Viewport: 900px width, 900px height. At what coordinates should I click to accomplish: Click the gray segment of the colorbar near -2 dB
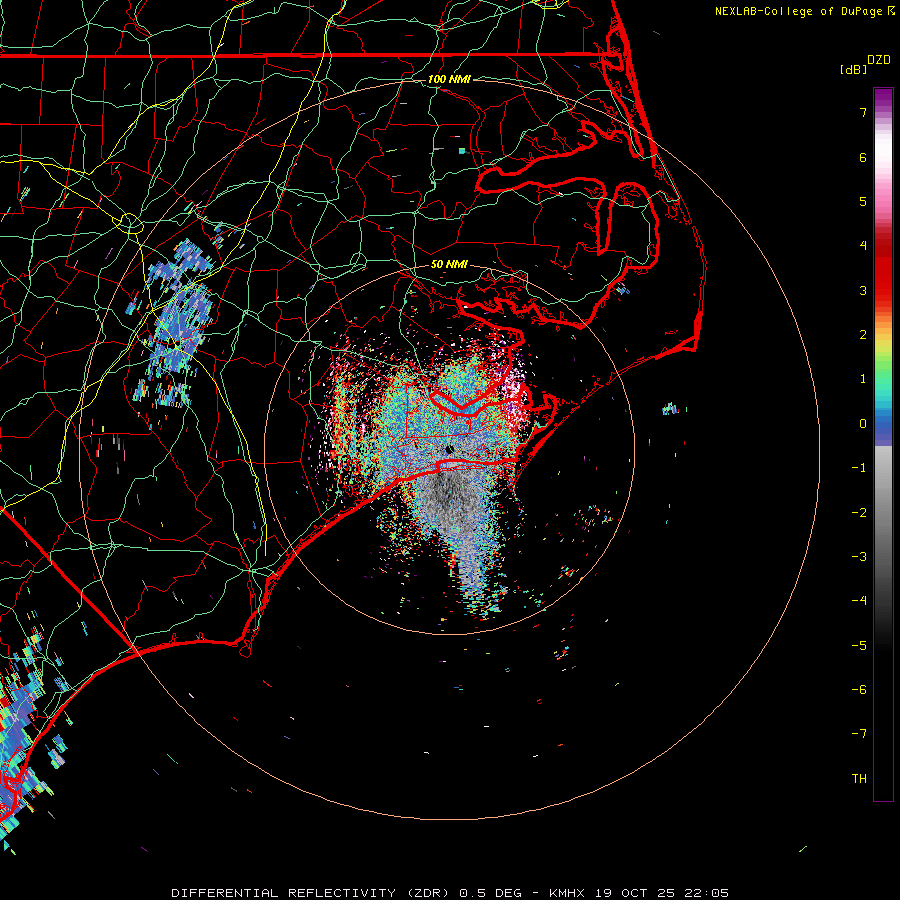point(883,513)
